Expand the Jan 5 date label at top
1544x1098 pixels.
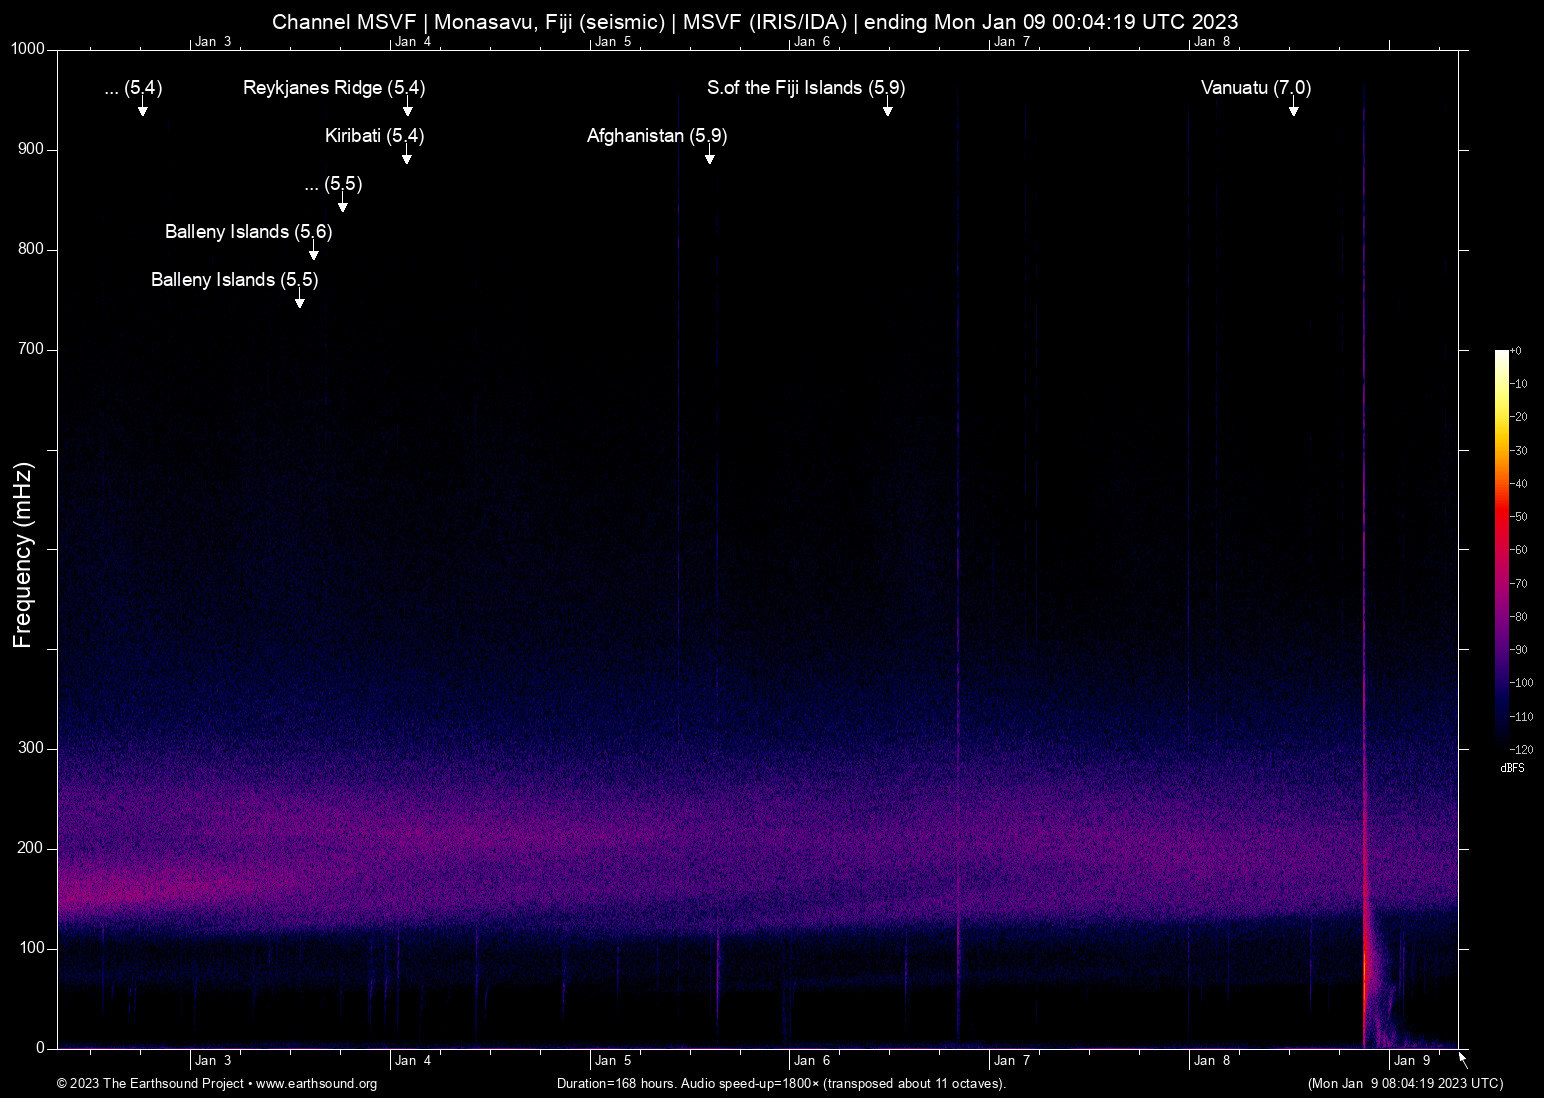(615, 41)
